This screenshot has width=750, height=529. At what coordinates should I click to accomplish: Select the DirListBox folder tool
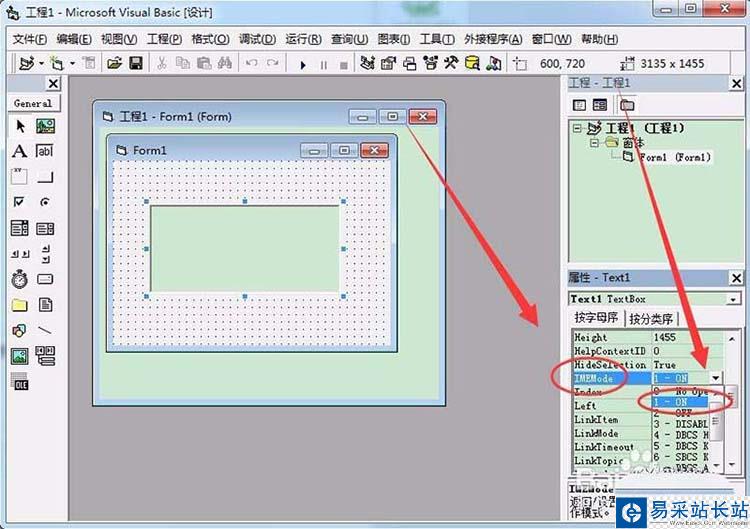(x=20, y=305)
